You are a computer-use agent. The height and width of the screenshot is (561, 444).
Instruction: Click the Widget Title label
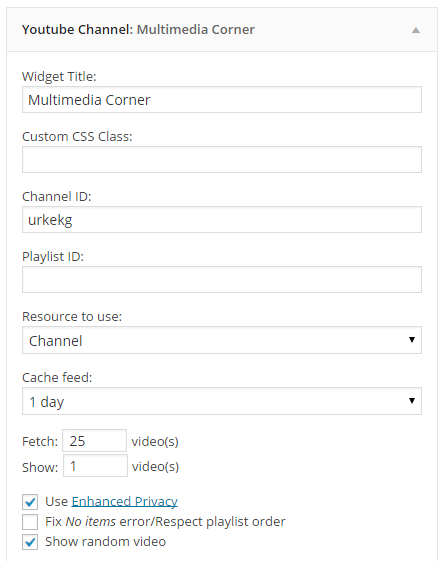click(59, 77)
